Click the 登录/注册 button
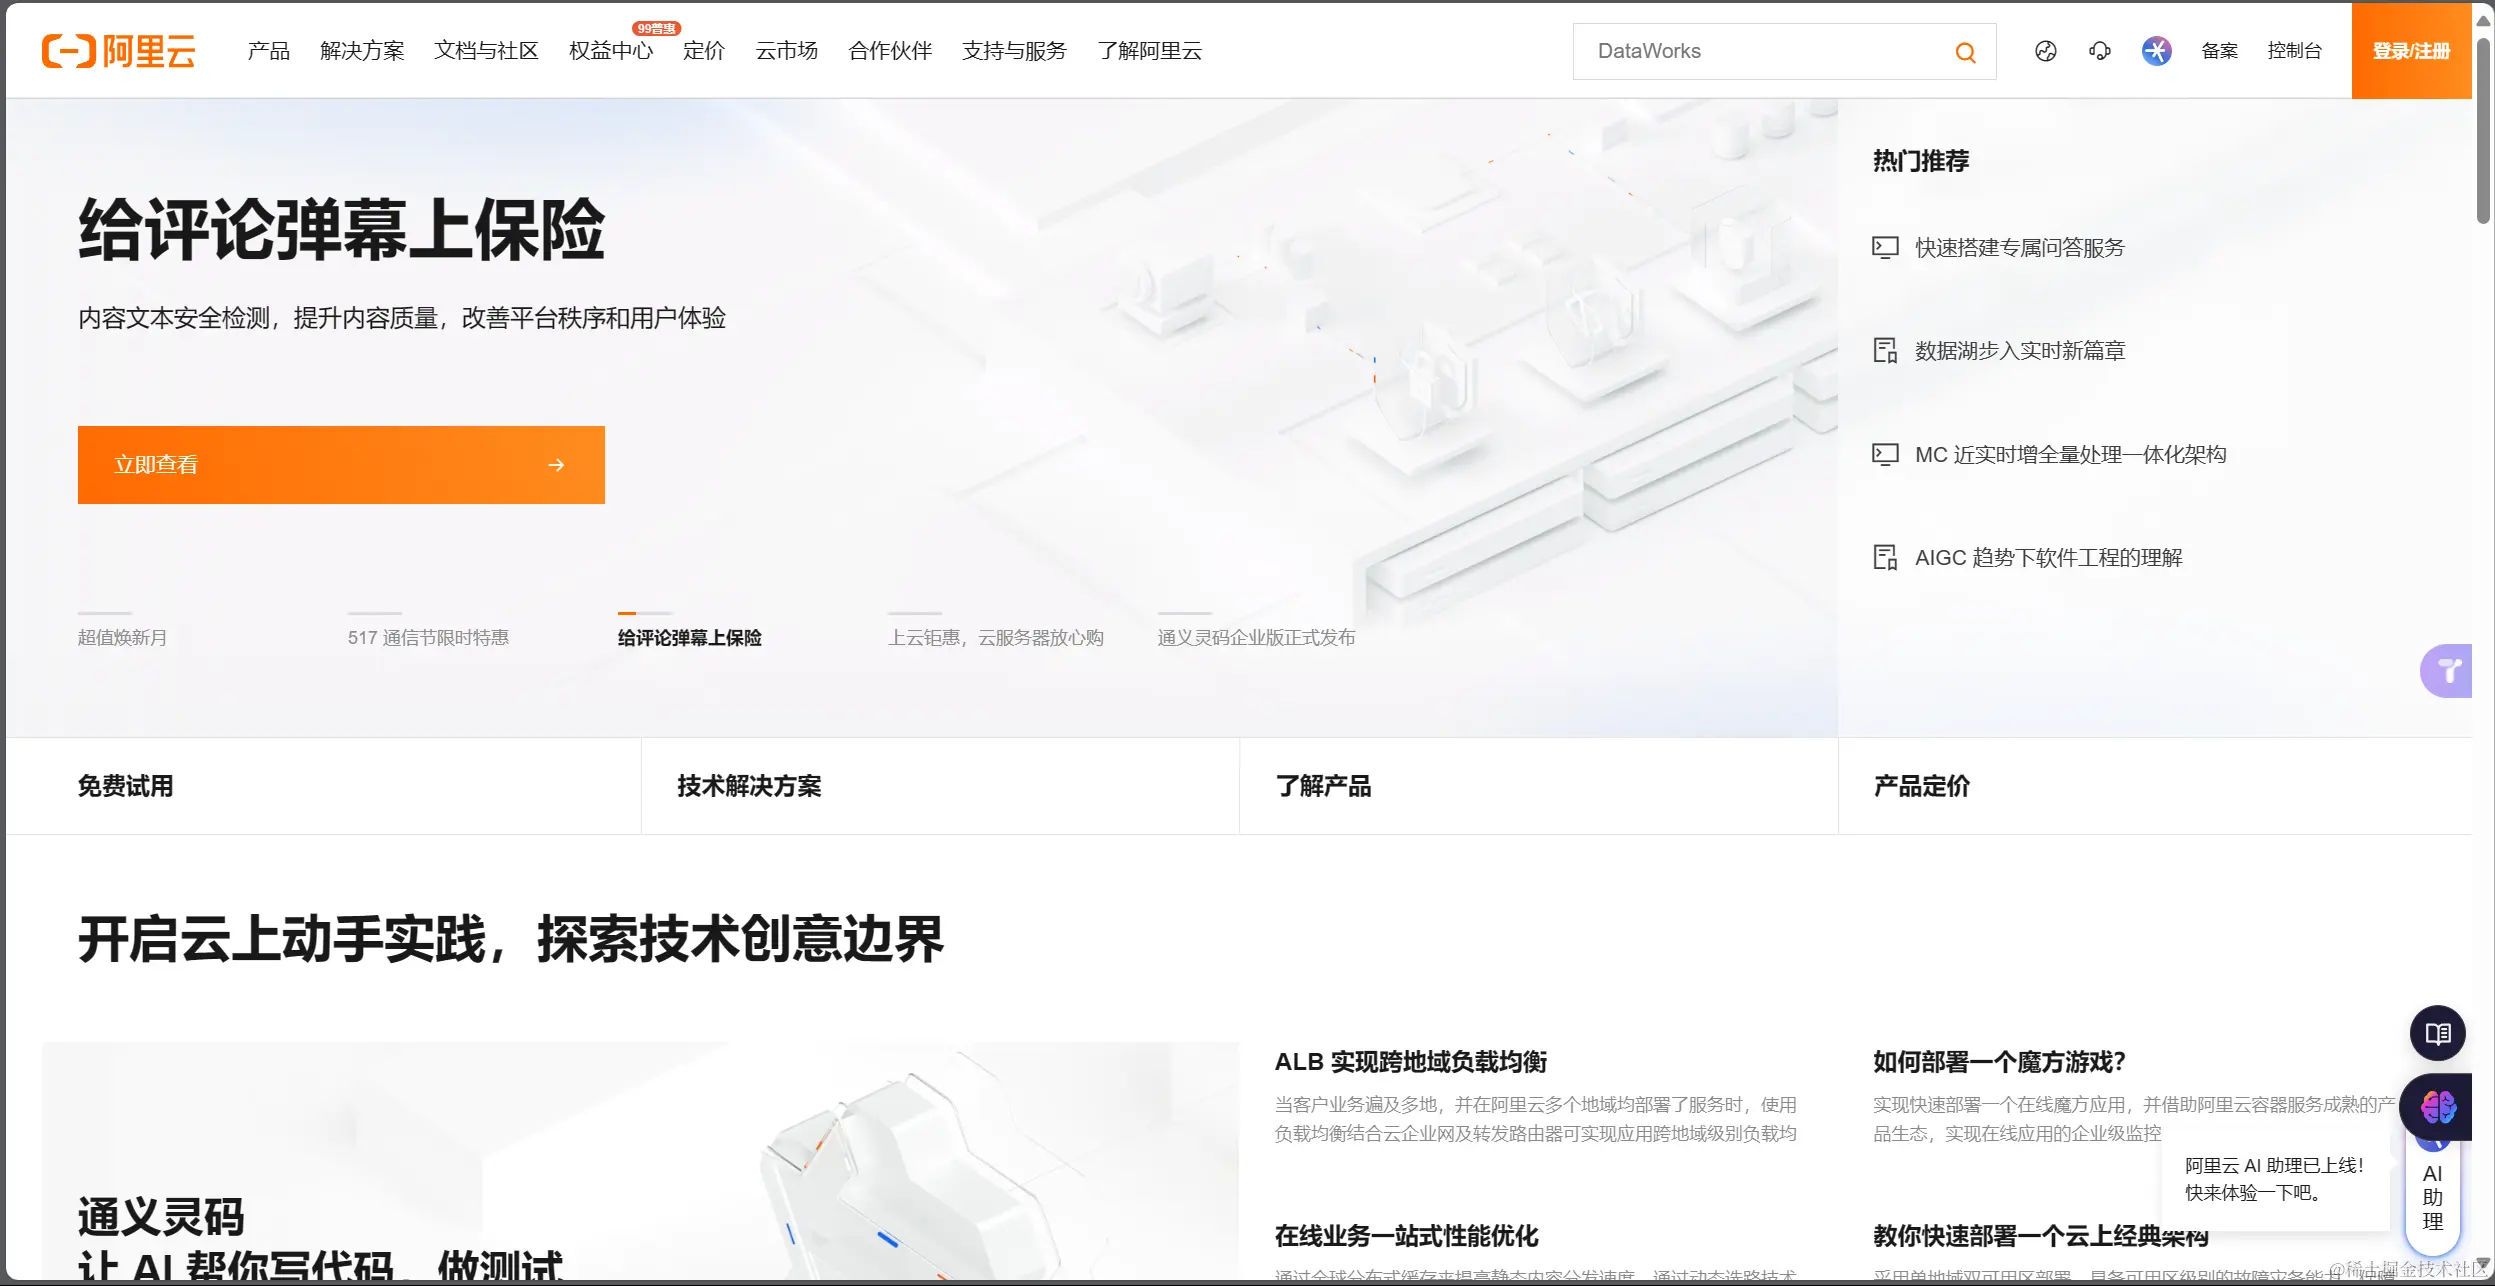 (x=2411, y=51)
